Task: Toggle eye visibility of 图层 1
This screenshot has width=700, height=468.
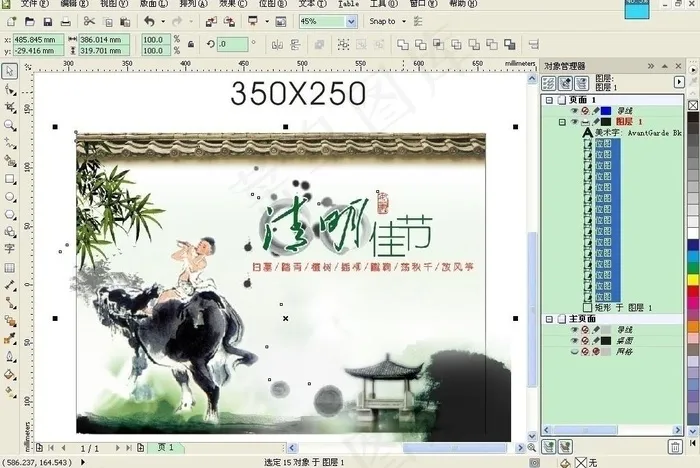Action: (x=574, y=121)
